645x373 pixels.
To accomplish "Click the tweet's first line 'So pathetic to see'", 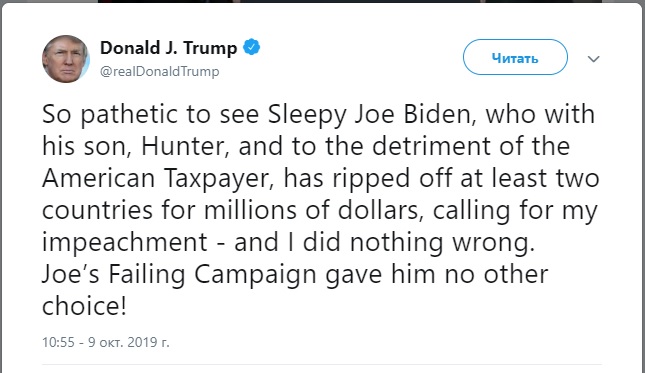I will pos(151,114).
